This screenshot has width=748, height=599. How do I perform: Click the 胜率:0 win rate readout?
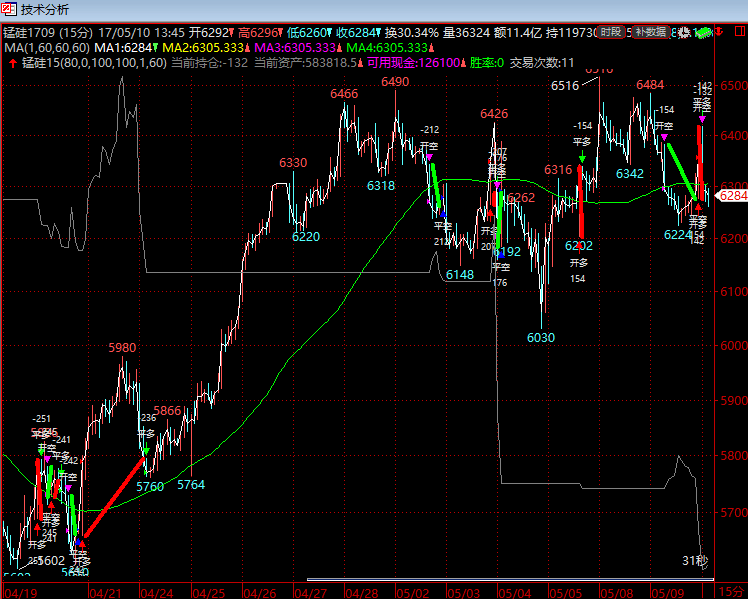pos(487,63)
